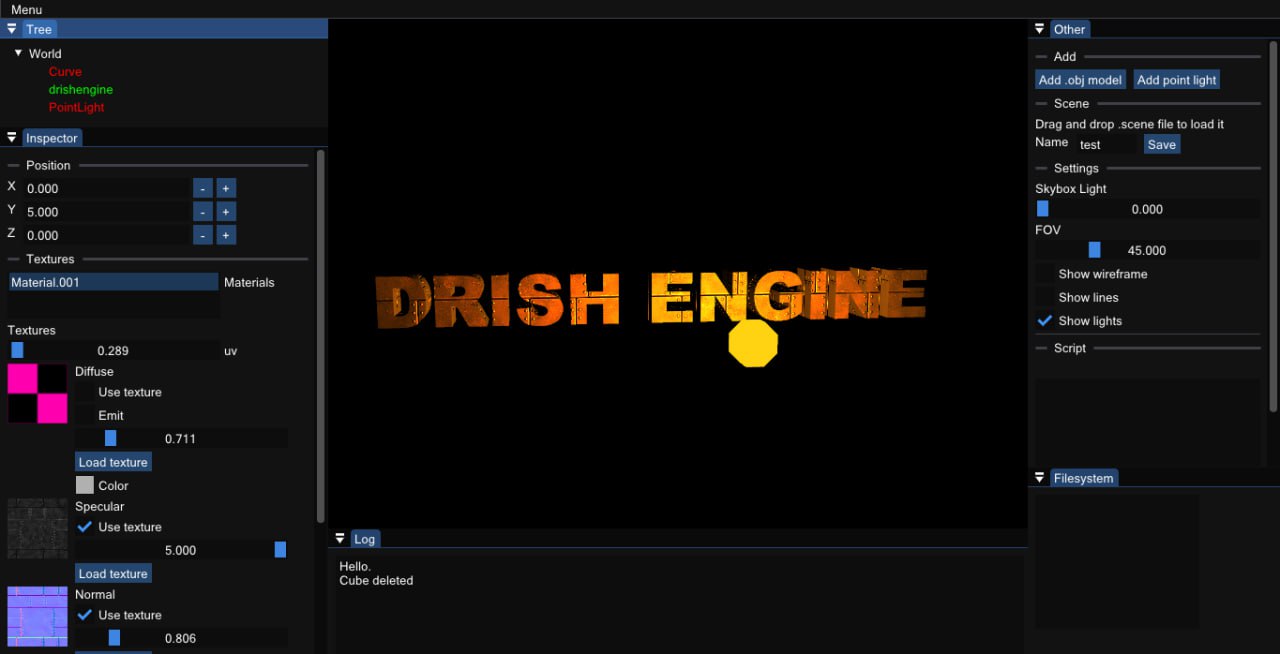Image resolution: width=1280 pixels, height=654 pixels.
Task: Collapse the Inspector panel chevron icon
Action: click(x=10, y=137)
